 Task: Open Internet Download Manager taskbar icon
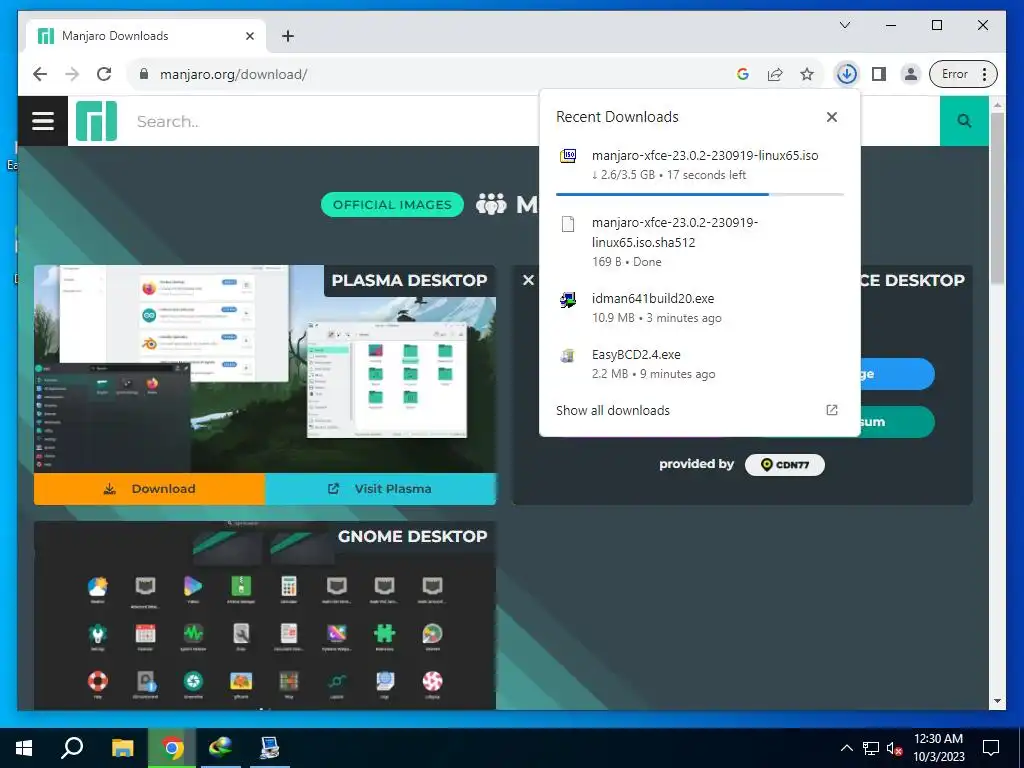coord(221,748)
